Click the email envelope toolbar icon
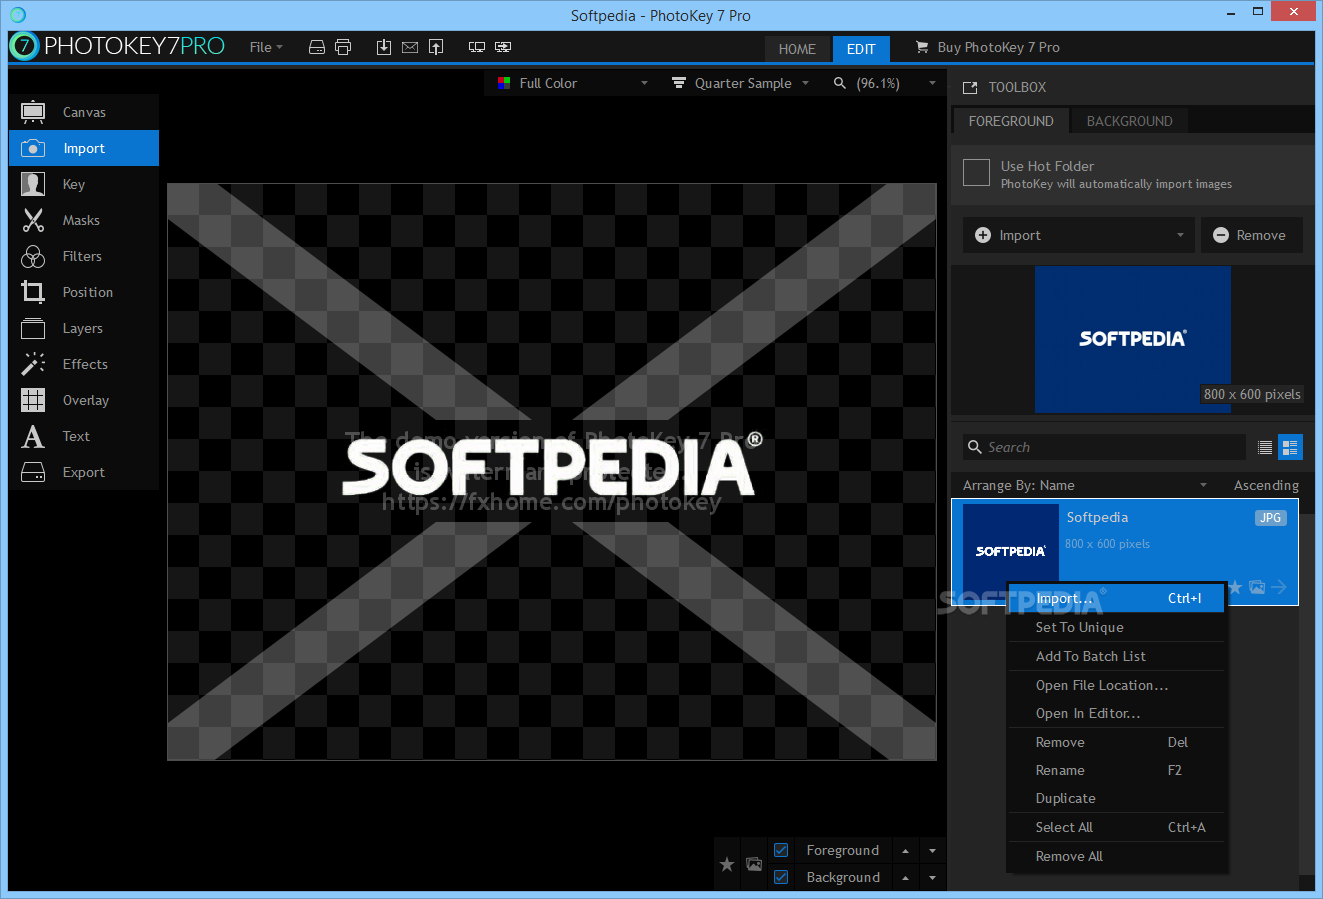 click(410, 47)
